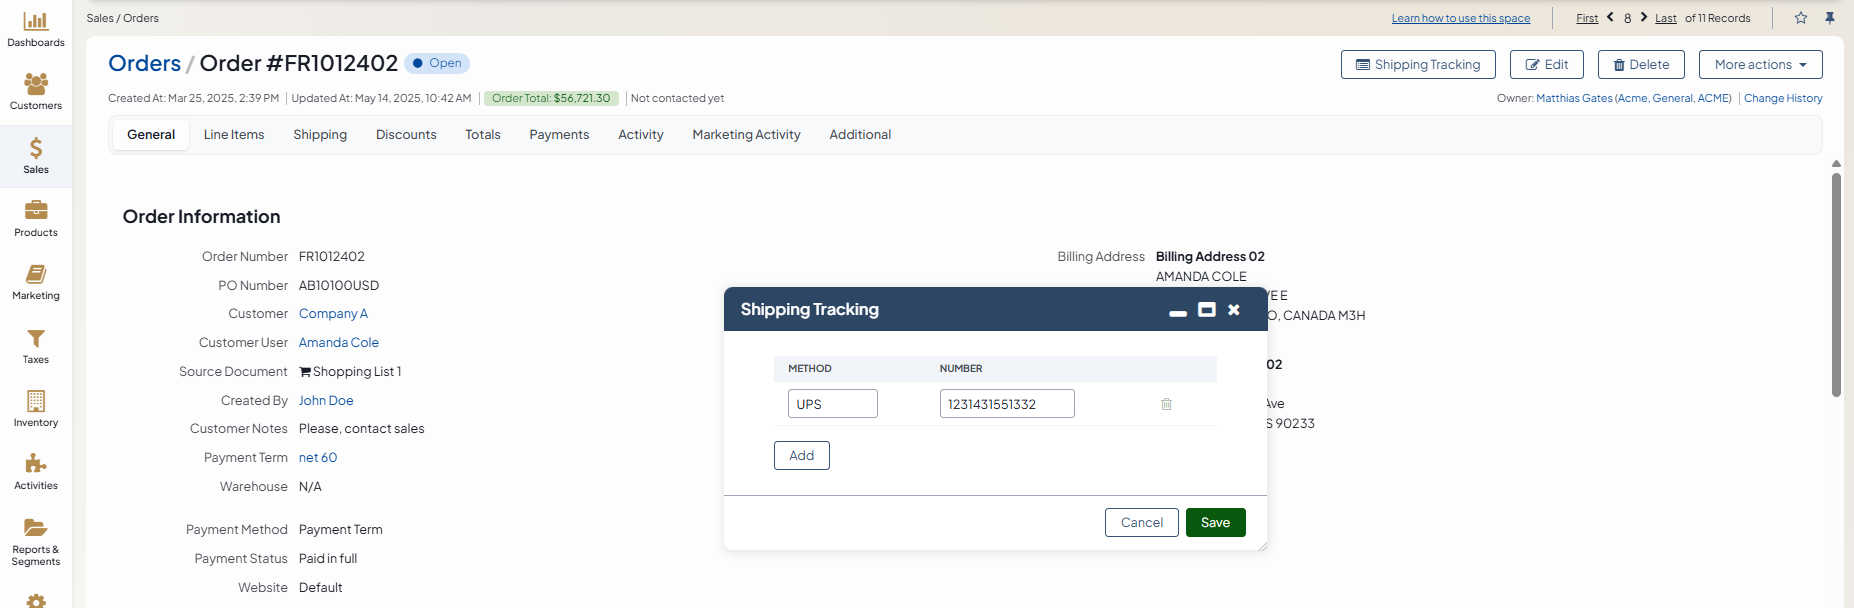This screenshot has height=608, width=1854.
Task: Open the Activity tab
Action: click(641, 135)
